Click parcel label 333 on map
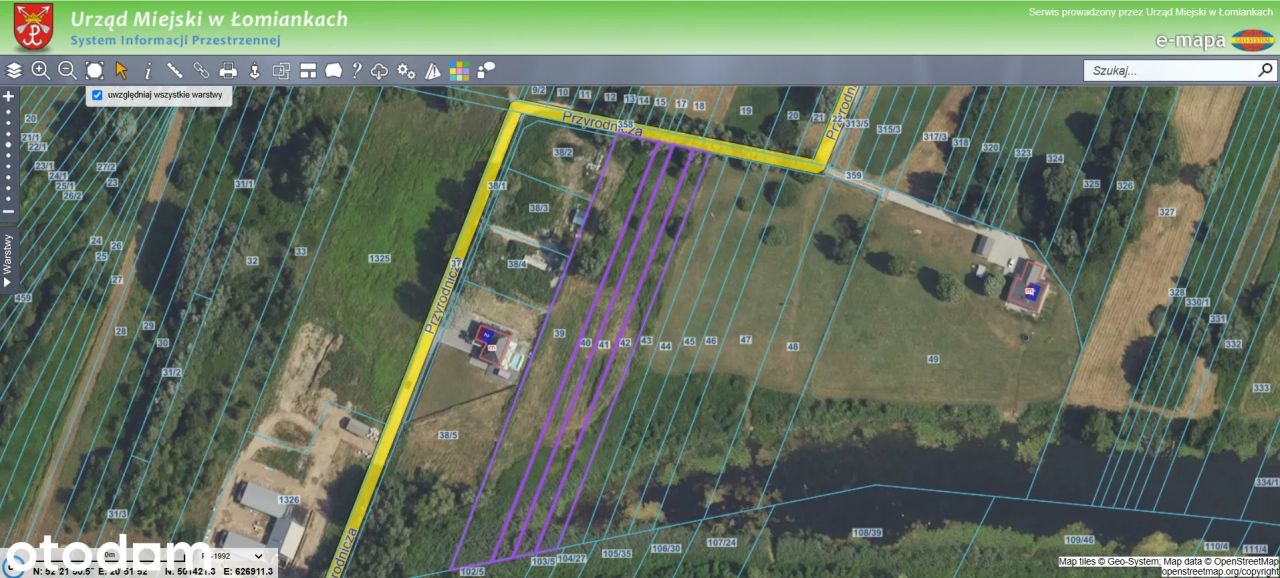This screenshot has width=1280, height=578. 1261,387
